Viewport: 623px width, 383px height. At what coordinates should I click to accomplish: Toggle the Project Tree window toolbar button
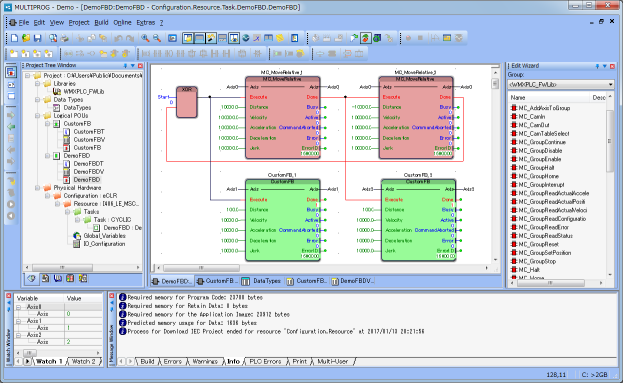[x=188, y=38]
